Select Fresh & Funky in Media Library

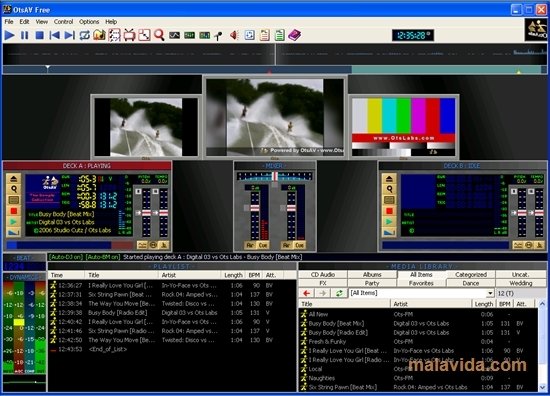(418, 342)
